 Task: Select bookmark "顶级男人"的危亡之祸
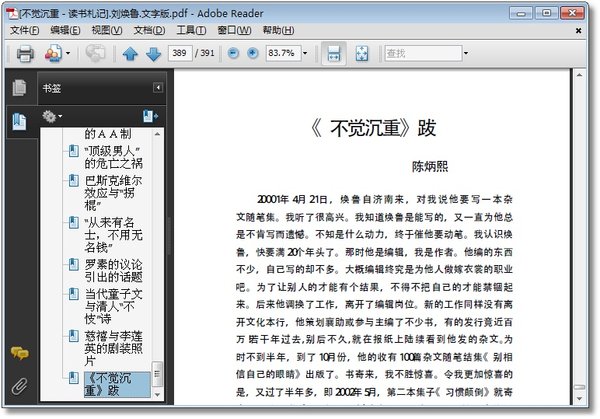tap(113, 157)
